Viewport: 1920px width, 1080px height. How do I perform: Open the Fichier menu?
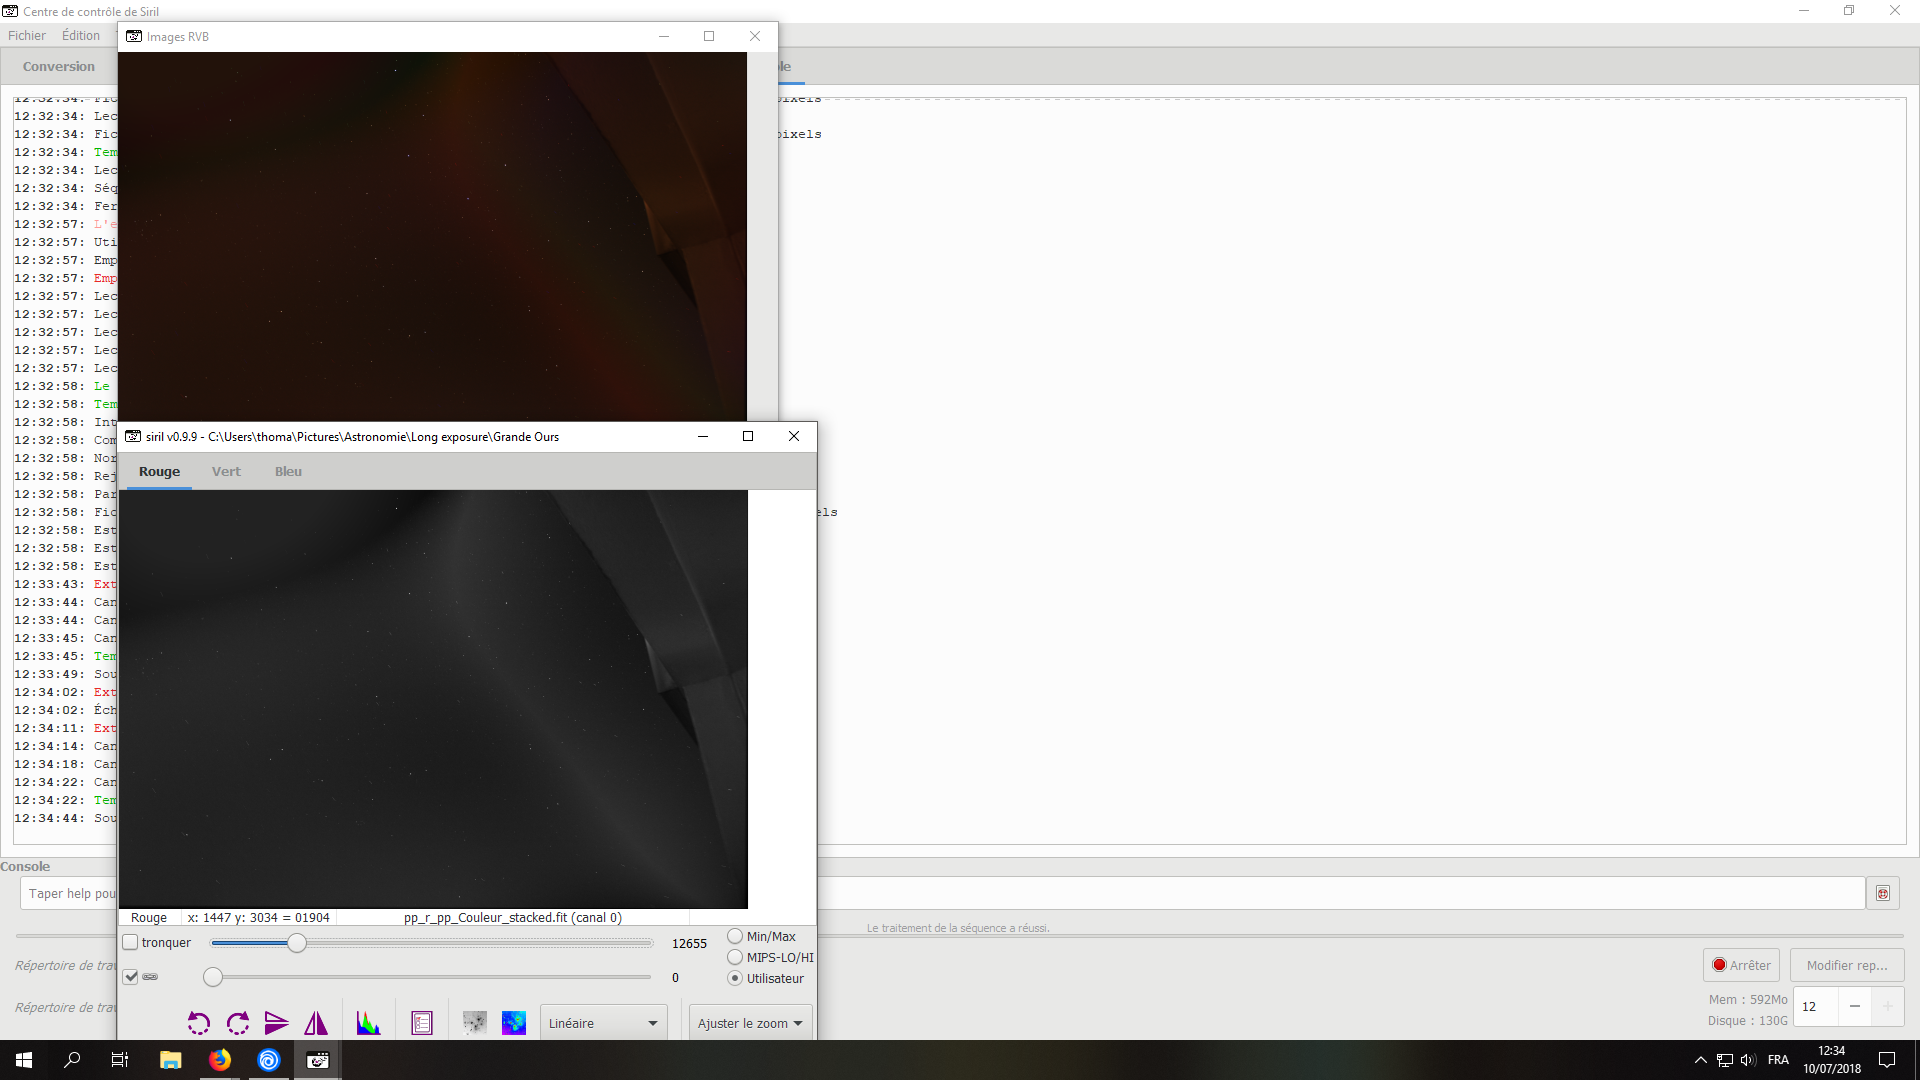[x=27, y=36]
